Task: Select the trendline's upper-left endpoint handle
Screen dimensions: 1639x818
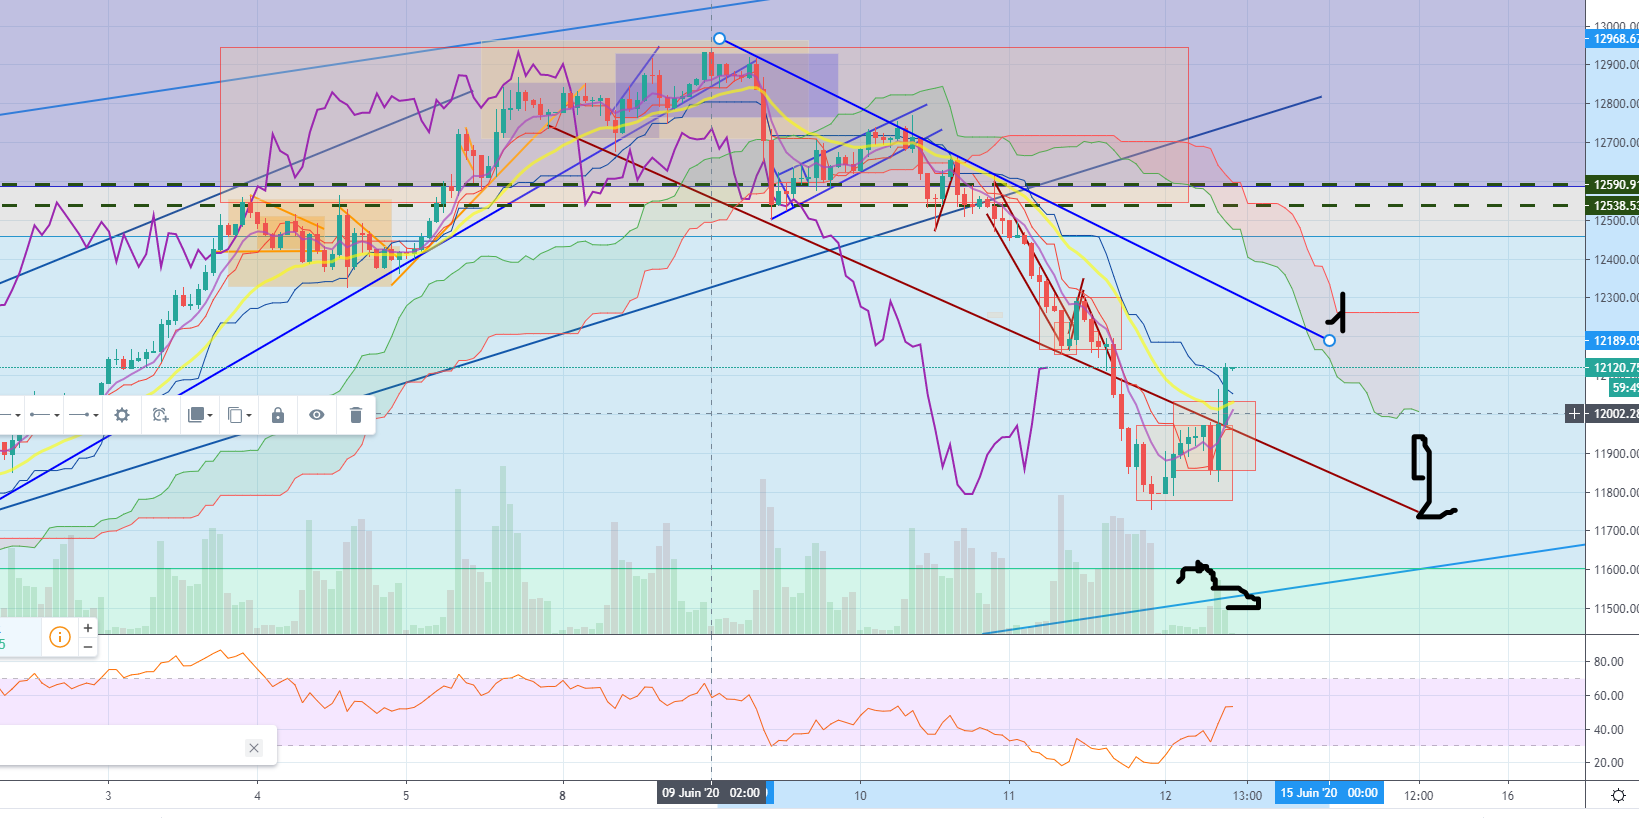Action: click(x=719, y=39)
